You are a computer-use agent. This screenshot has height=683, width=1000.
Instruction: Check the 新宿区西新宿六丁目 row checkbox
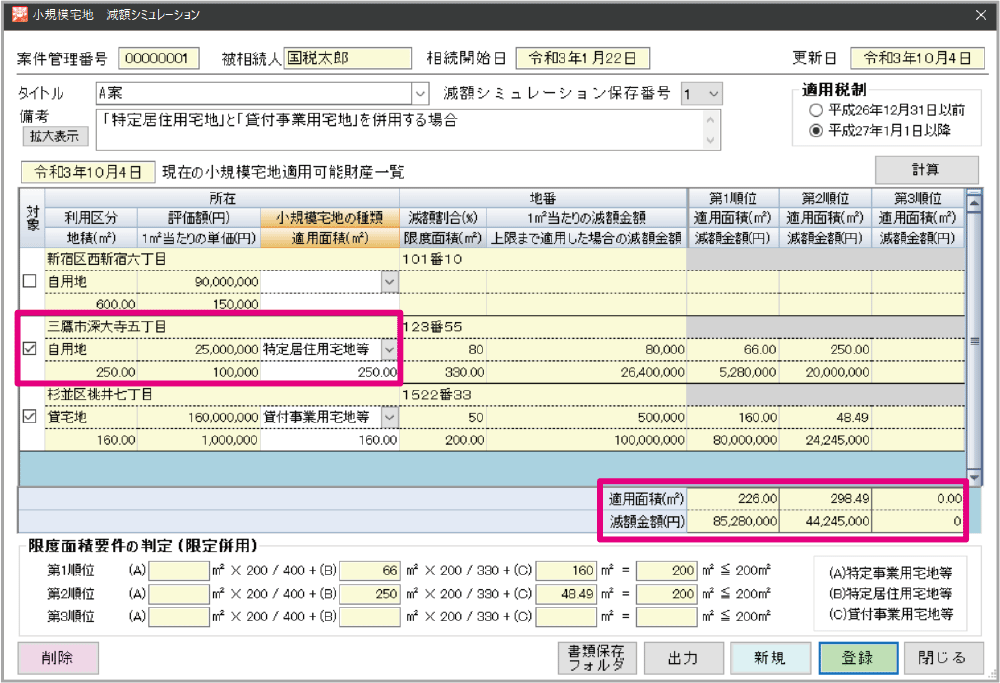[29, 283]
